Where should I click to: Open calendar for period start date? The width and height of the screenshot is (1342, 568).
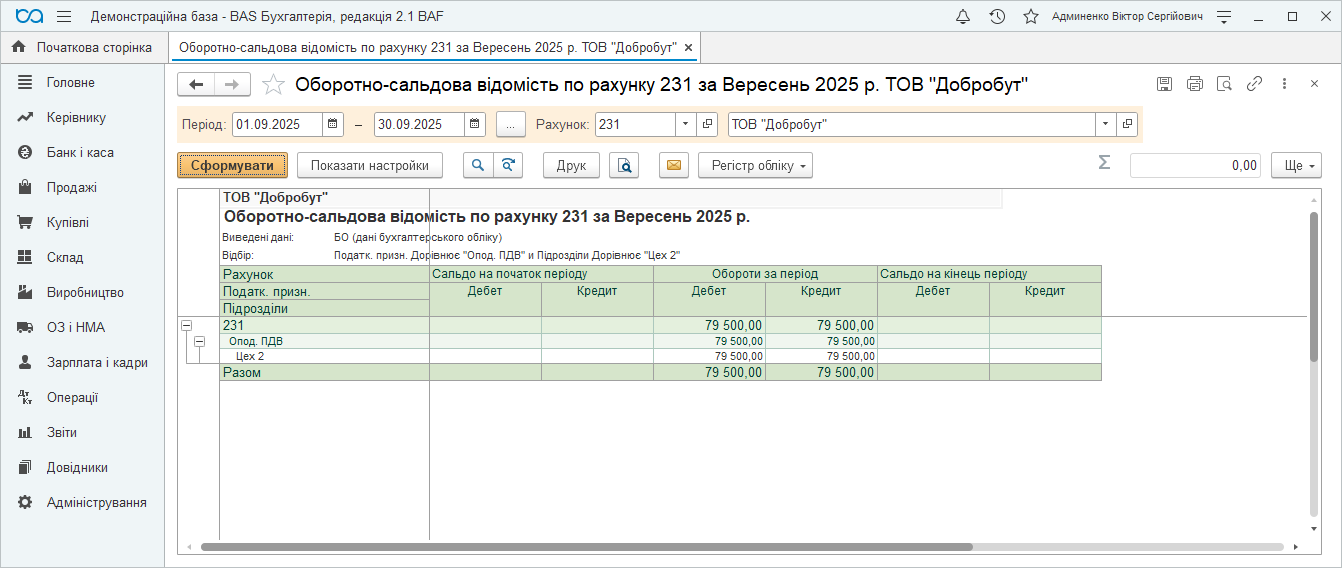pyautogui.click(x=331, y=125)
